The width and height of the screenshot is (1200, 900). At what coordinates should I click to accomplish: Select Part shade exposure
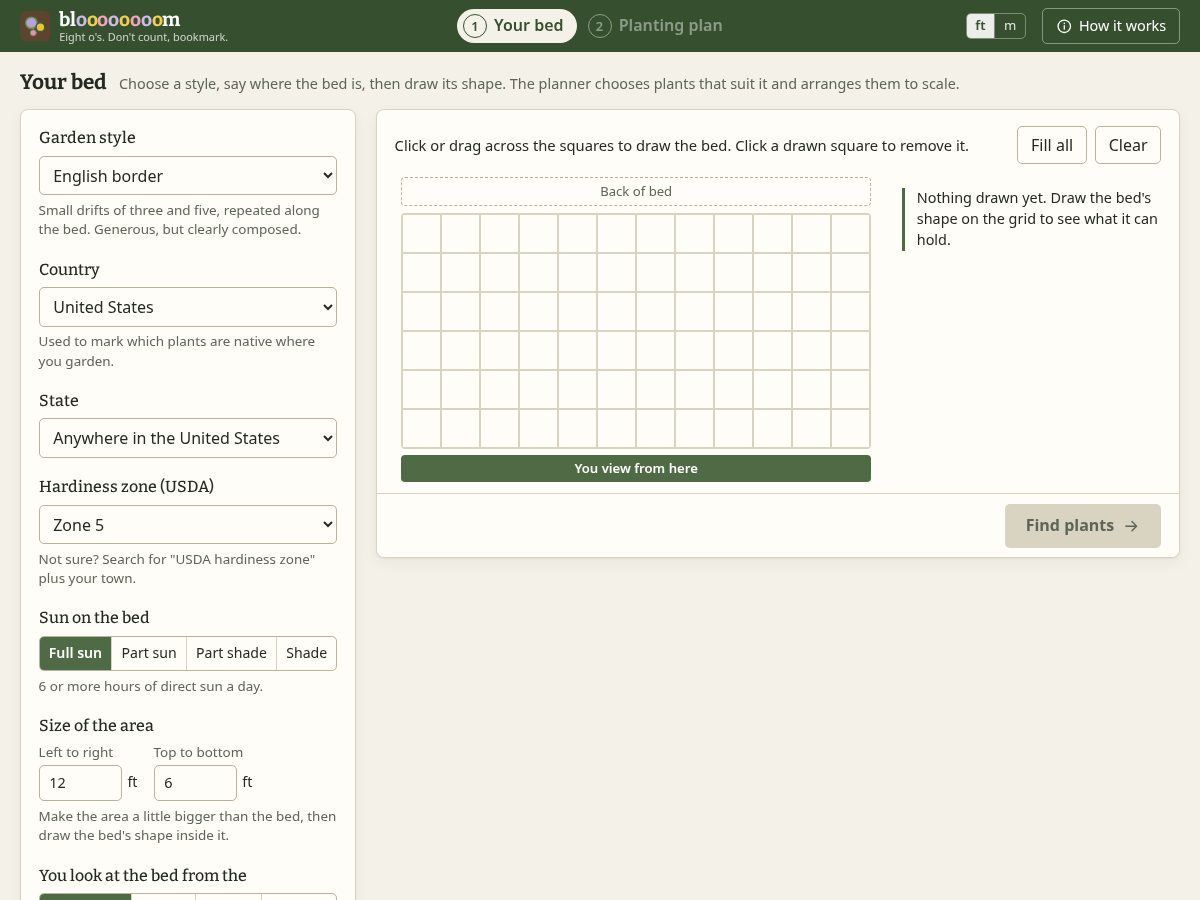231,653
